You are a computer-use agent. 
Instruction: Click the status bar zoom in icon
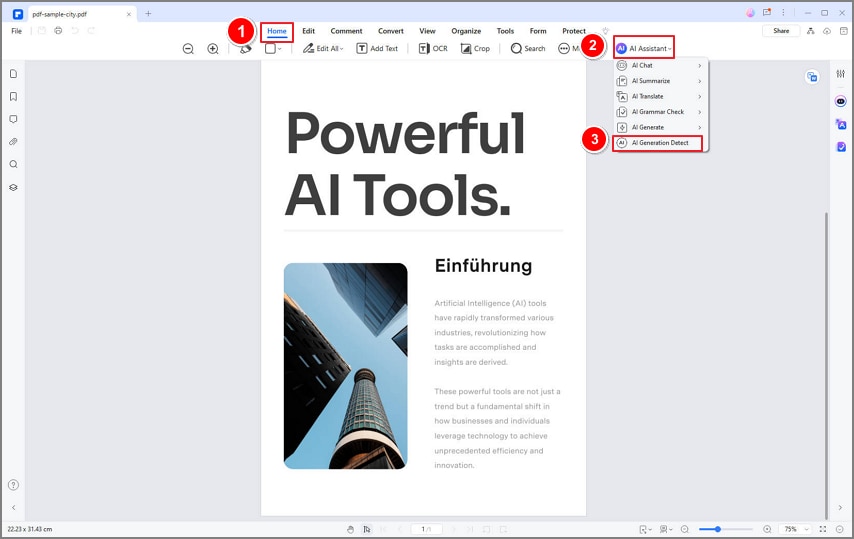pos(767,529)
